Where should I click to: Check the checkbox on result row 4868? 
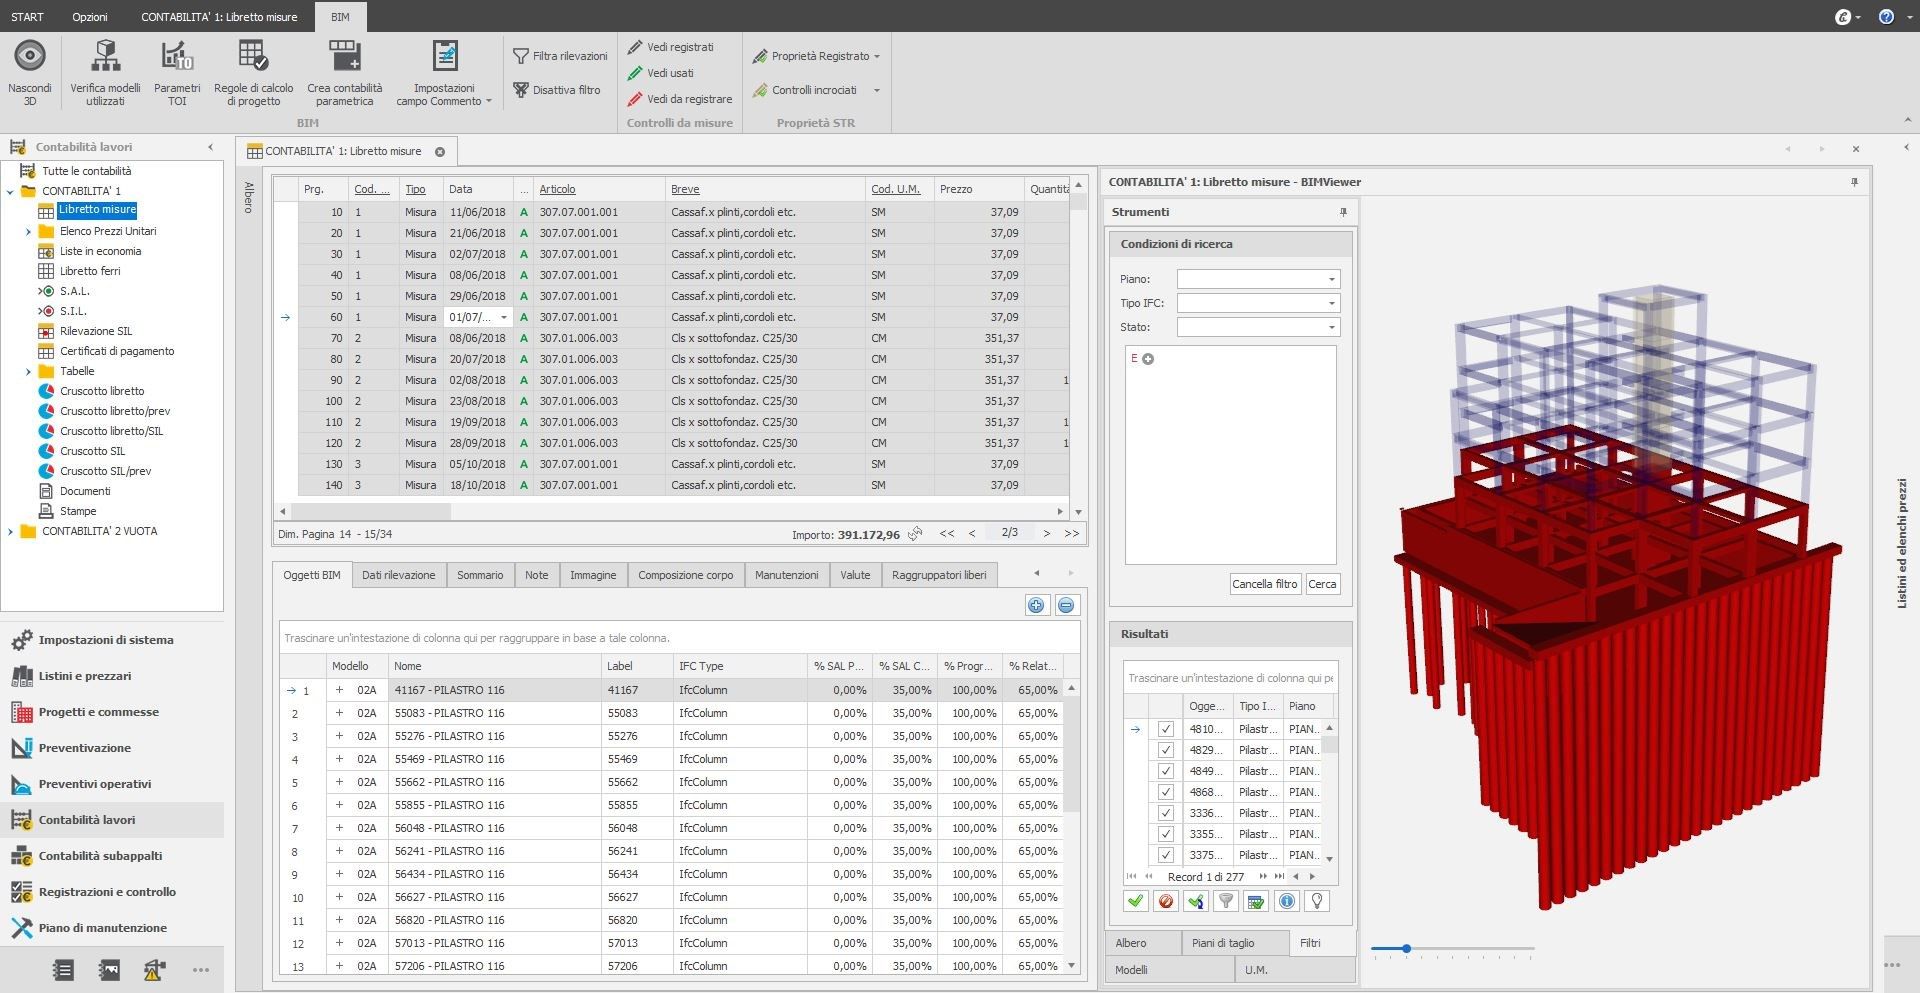[x=1165, y=792]
